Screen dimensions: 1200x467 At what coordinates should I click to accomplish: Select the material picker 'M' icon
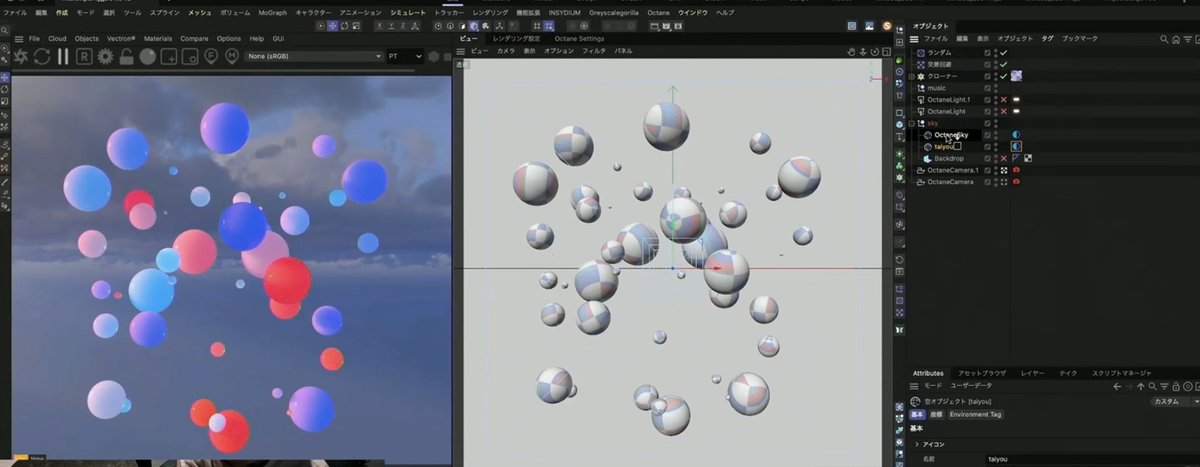pos(232,57)
